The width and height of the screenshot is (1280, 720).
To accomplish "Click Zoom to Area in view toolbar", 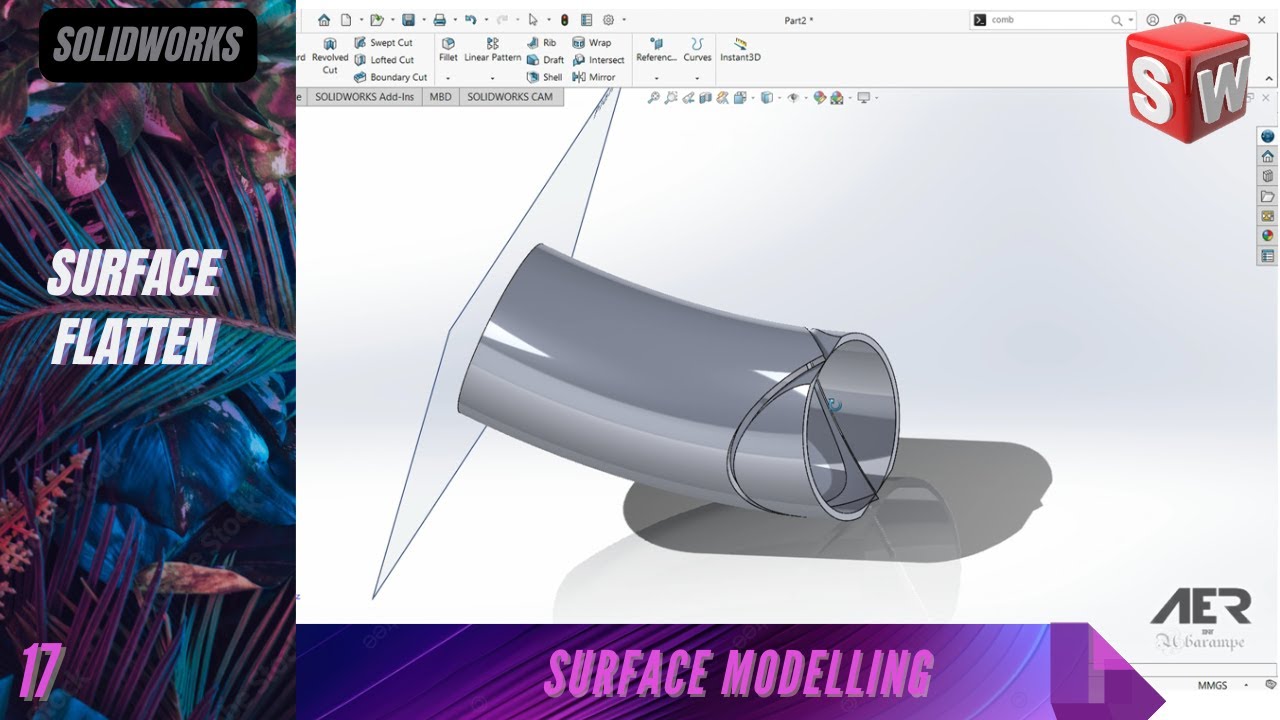I will click(671, 98).
